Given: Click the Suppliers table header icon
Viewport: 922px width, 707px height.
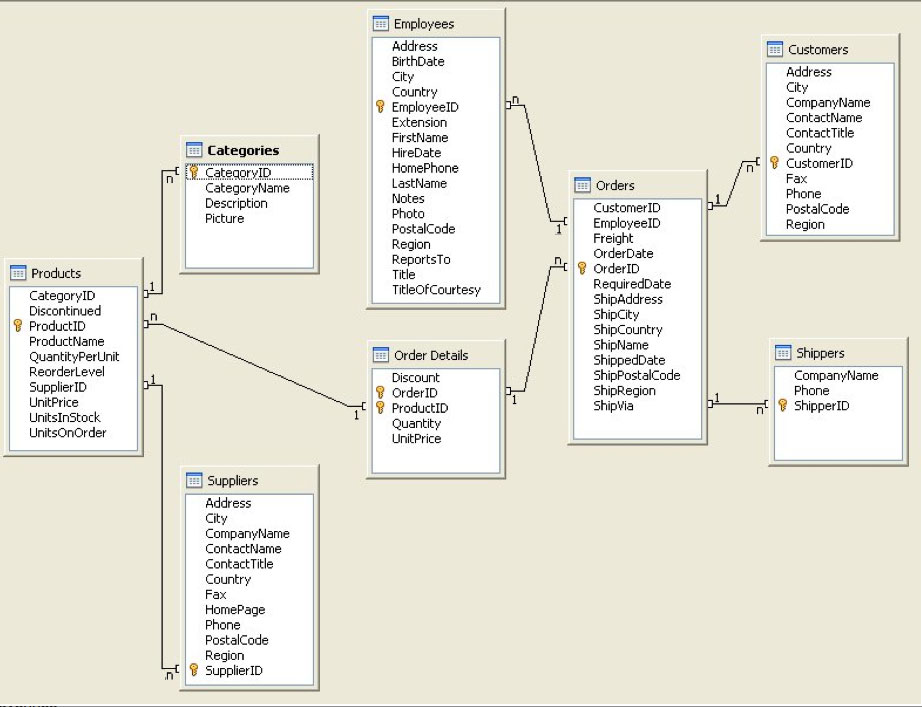Looking at the screenshot, I should (194, 480).
